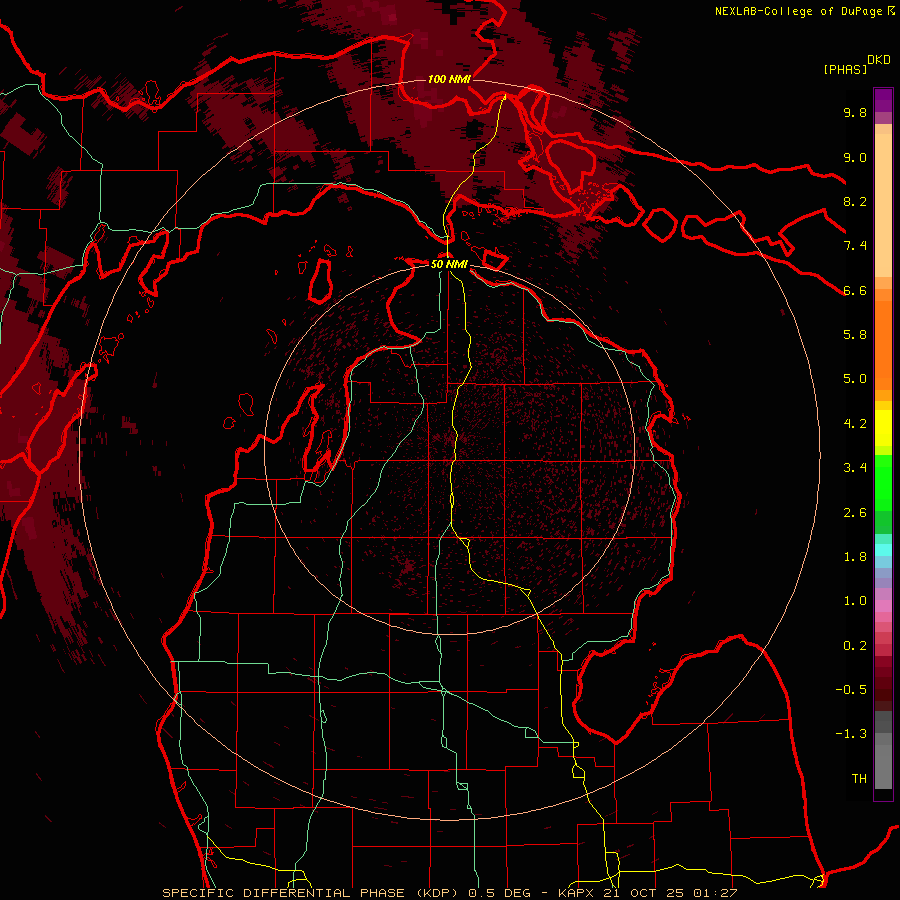Click the 7.4 value on the color scale
This screenshot has width=900, height=900.
[855, 246]
